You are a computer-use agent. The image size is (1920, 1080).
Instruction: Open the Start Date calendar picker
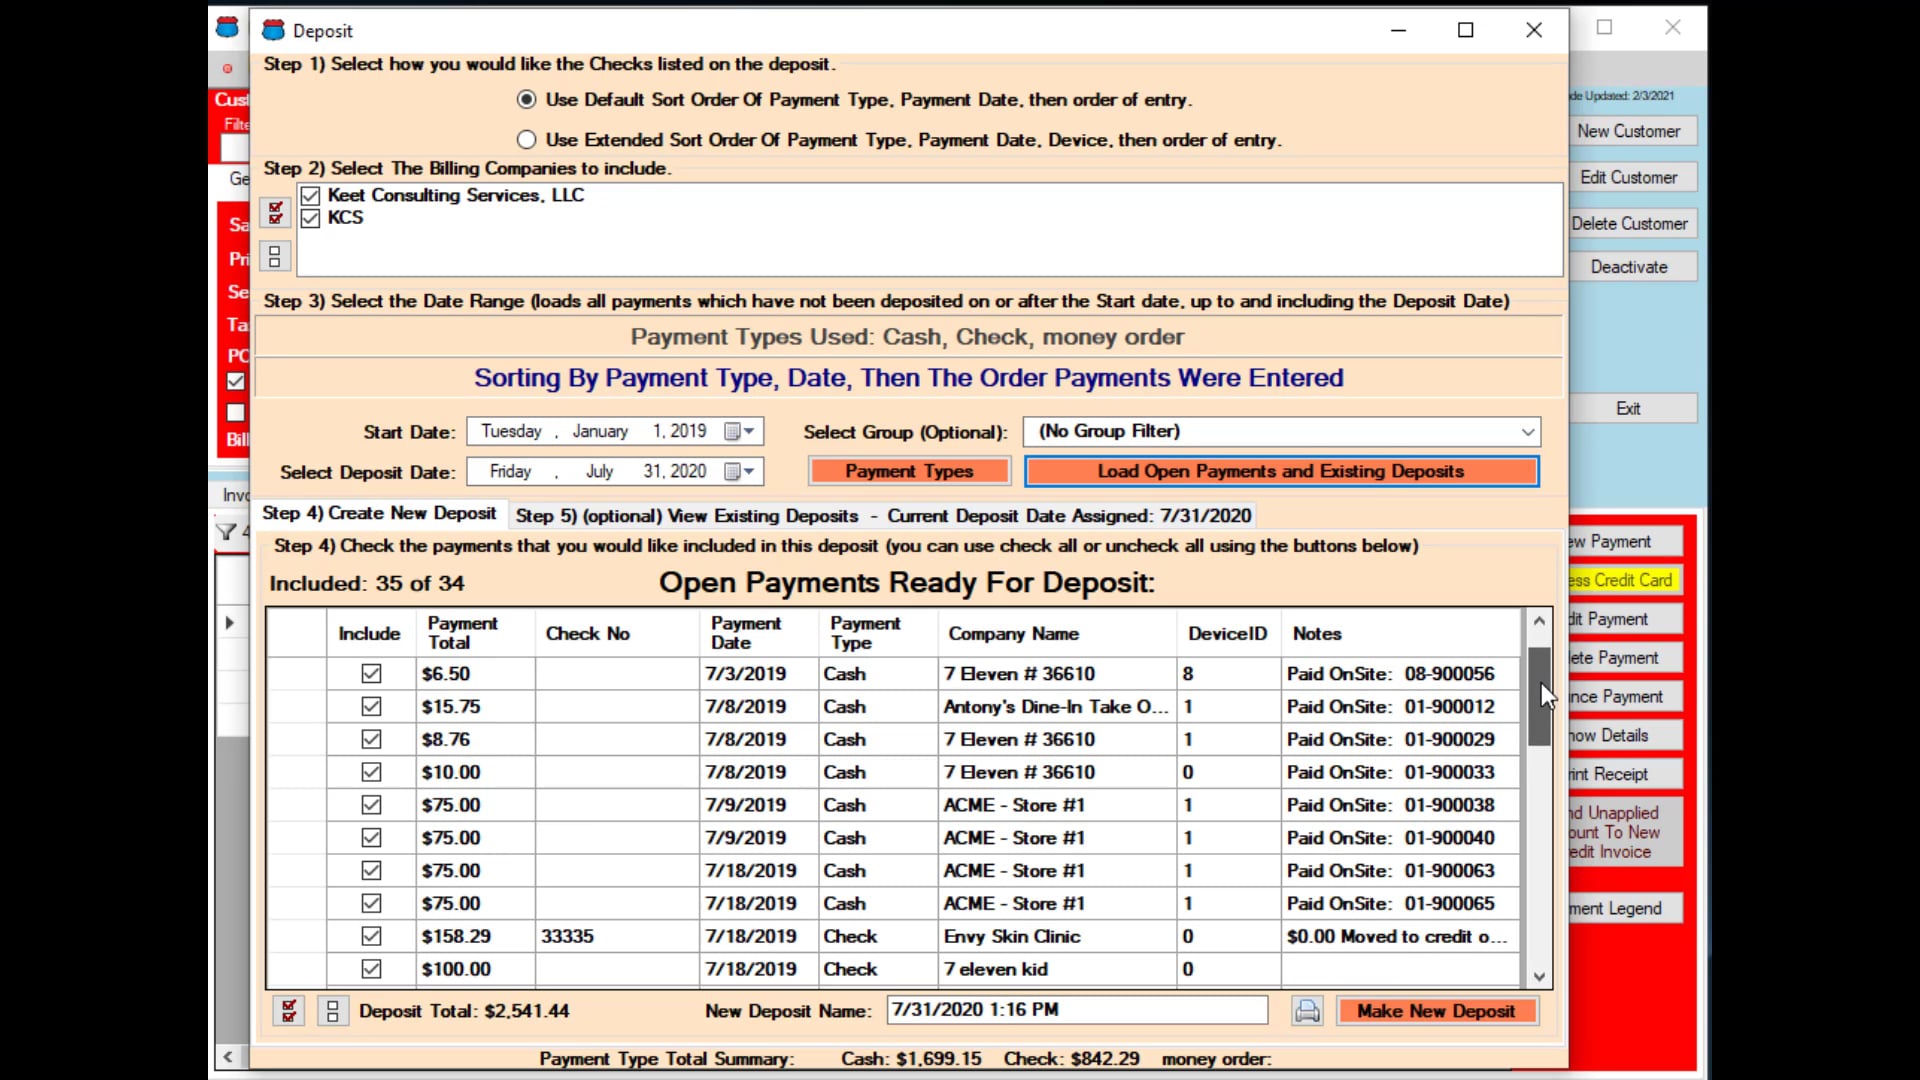[x=739, y=431]
